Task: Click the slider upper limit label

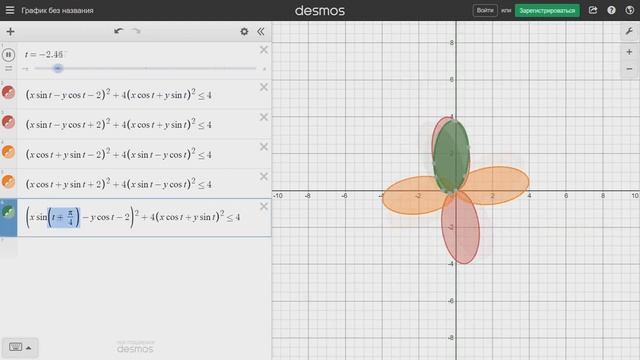Action: pos(264,69)
